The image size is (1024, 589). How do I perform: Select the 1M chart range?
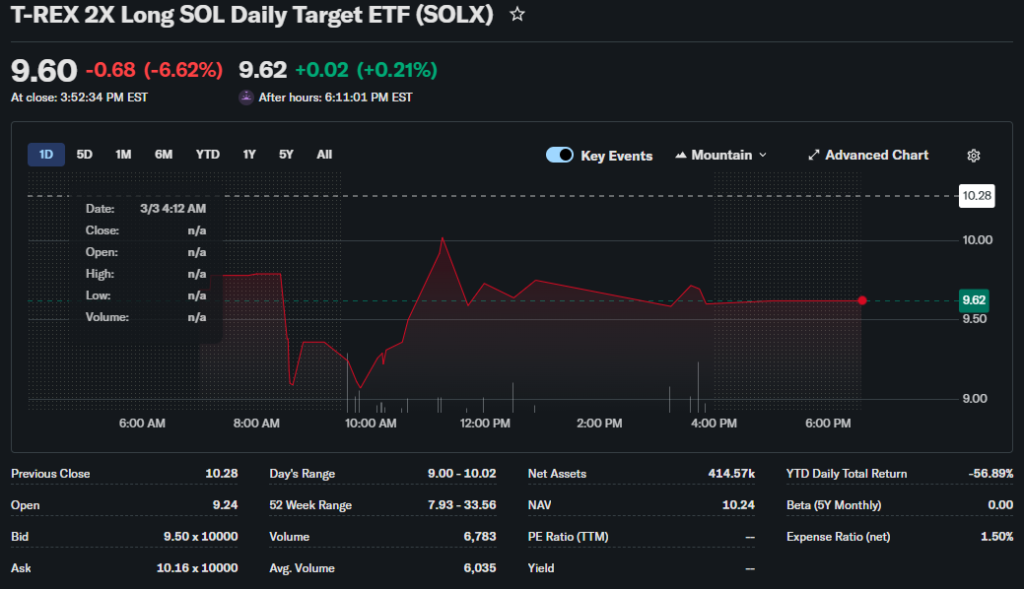(123, 154)
